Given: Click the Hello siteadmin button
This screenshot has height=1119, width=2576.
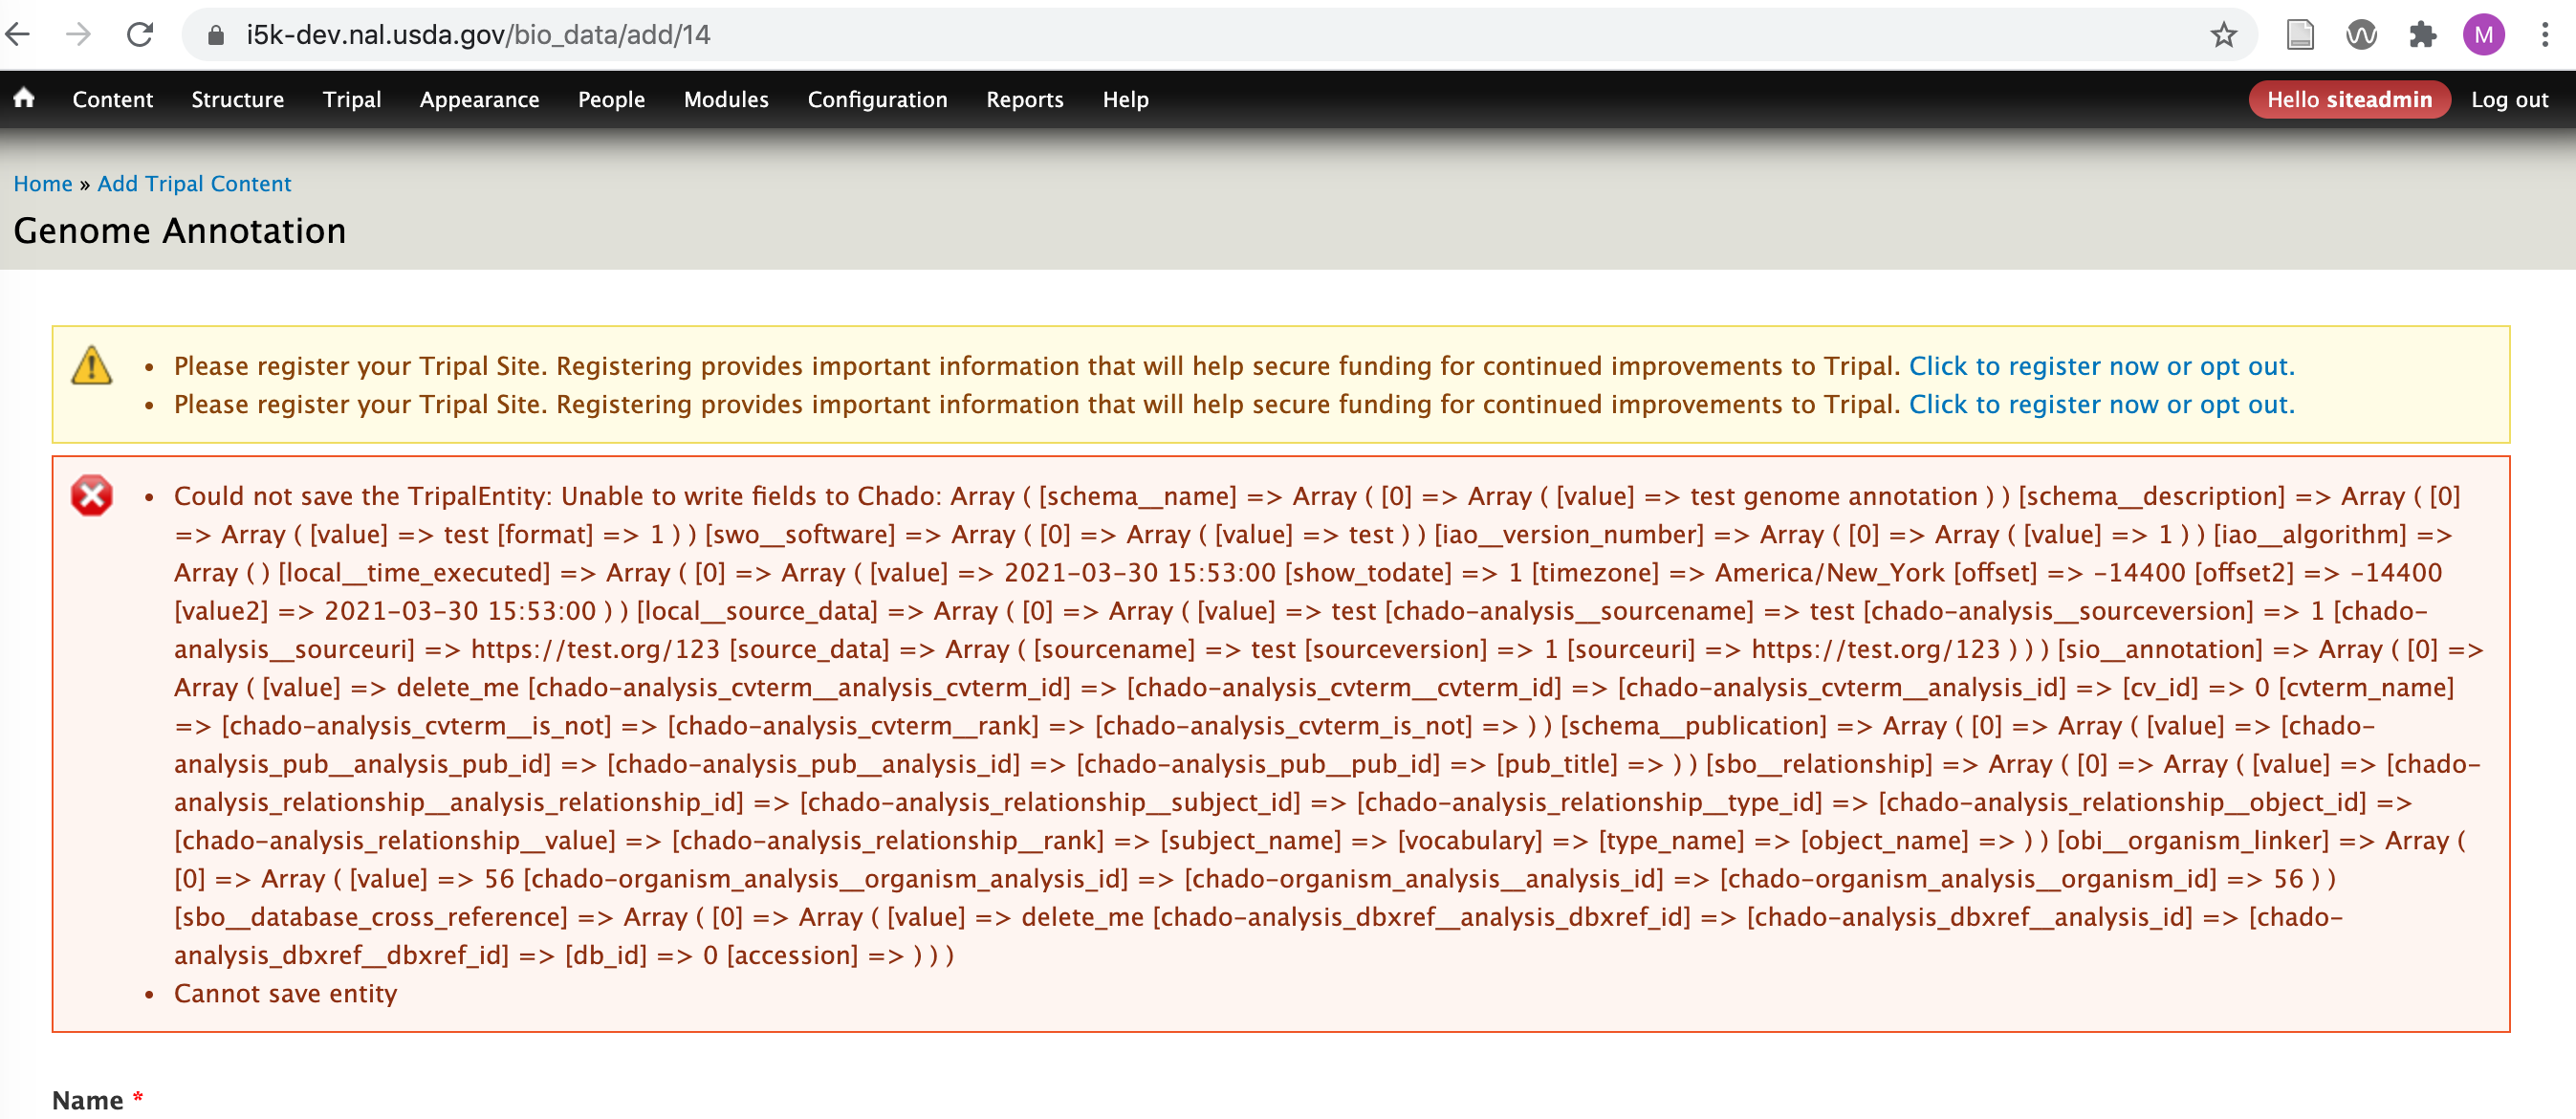Looking at the screenshot, I should [x=2349, y=99].
